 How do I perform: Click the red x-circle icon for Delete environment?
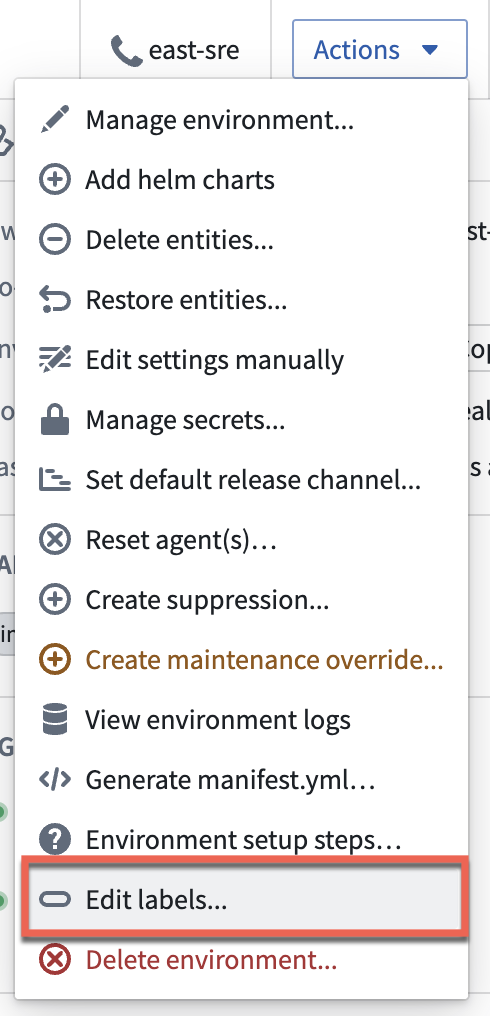click(55, 960)
